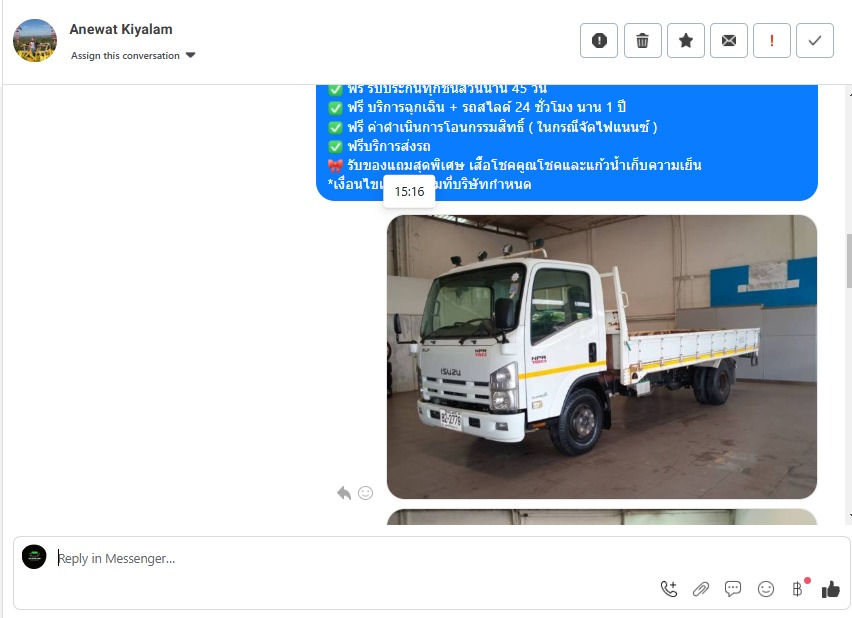This screenshot has width=852, height=618.
Task: Open Anewat Kiyalam contact name
Action: click(121, 29)
